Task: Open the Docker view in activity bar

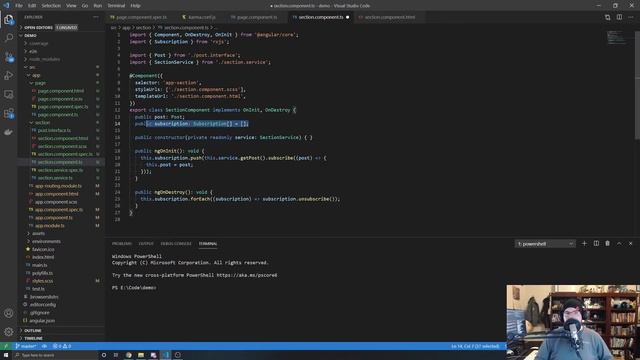Action: [9, 132]
